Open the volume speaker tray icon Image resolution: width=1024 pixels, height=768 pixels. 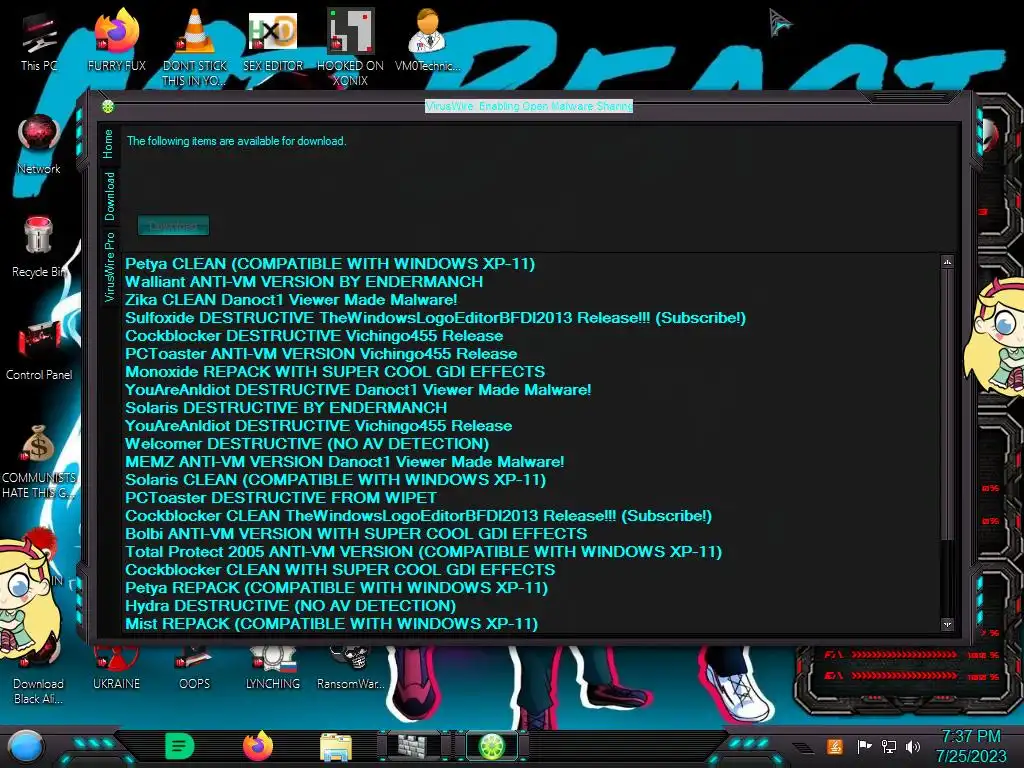[913, 746]
